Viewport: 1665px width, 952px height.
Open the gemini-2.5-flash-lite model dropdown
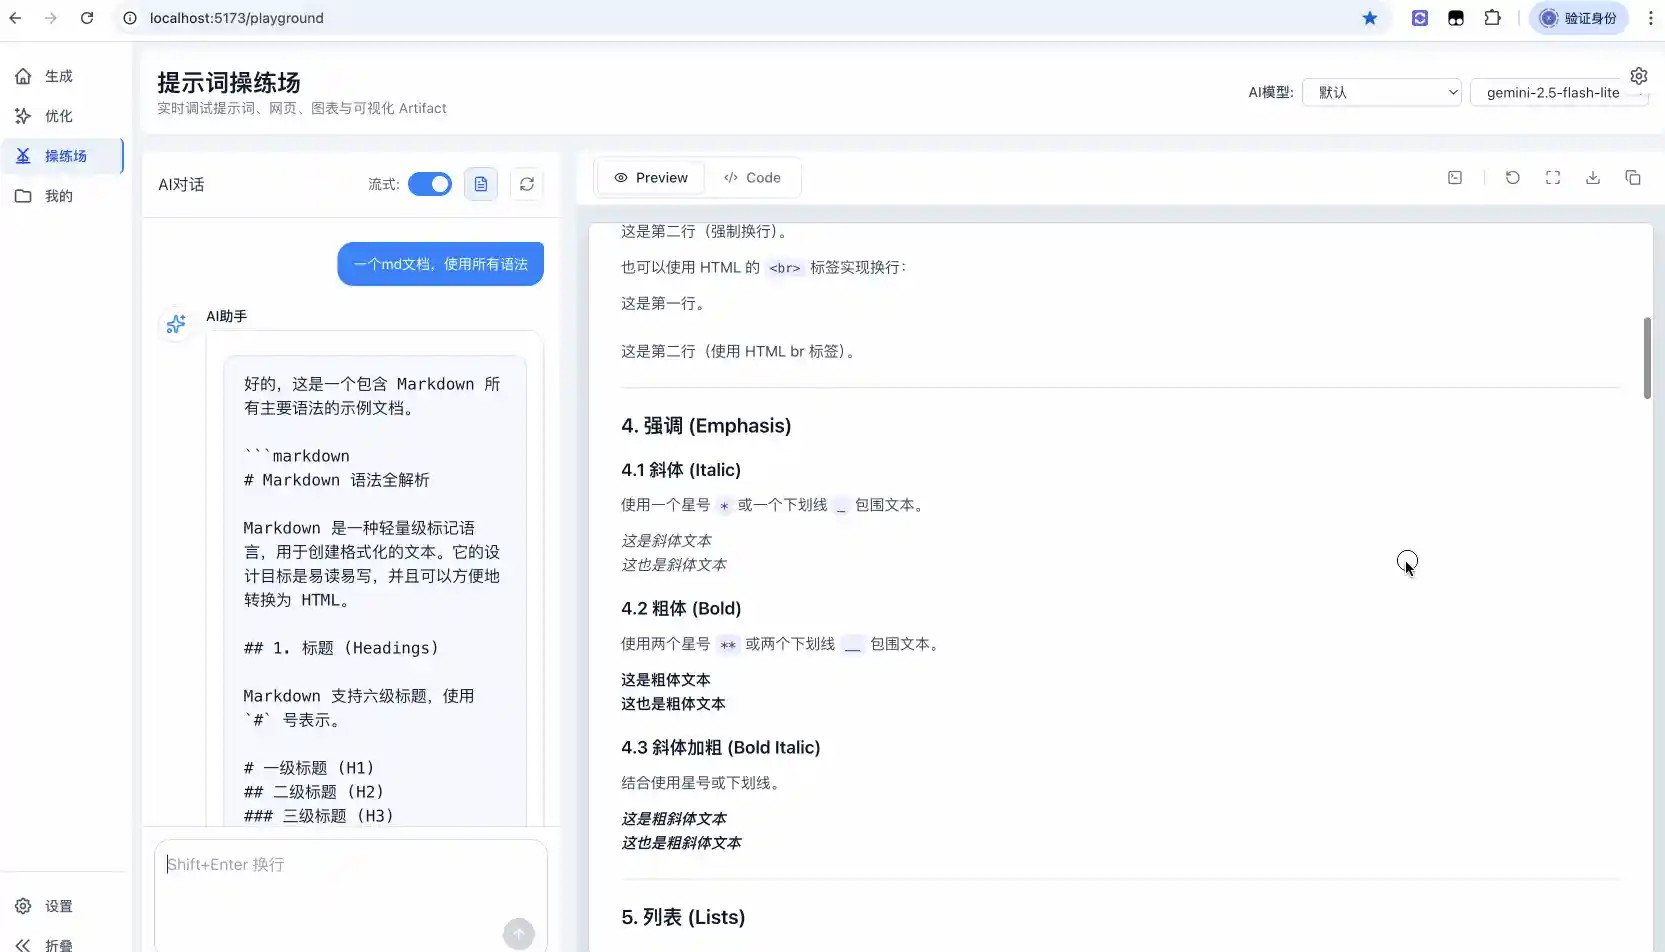1558,92
